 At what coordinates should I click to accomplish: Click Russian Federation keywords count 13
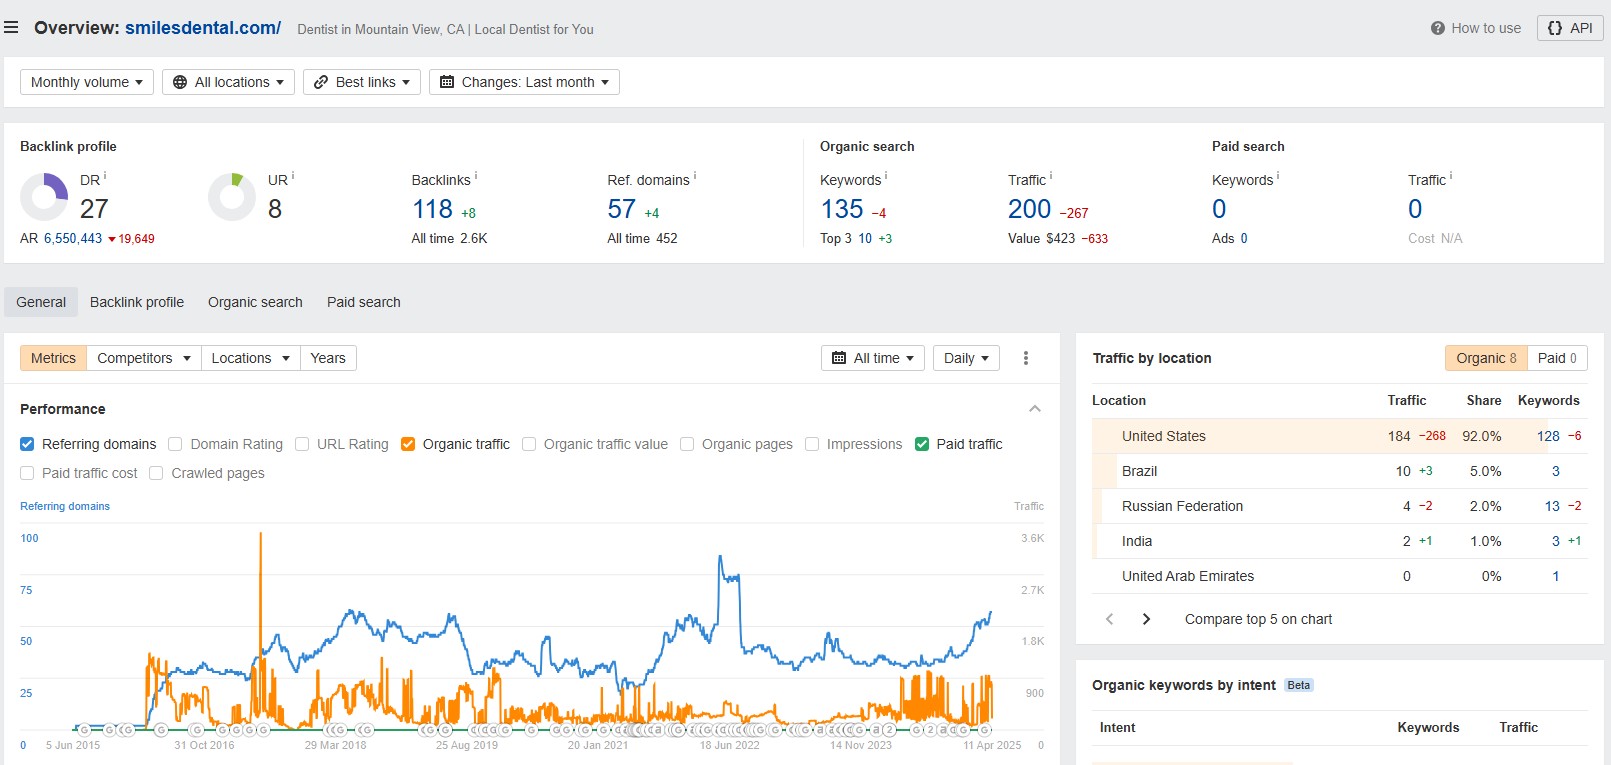[1552, 506]
